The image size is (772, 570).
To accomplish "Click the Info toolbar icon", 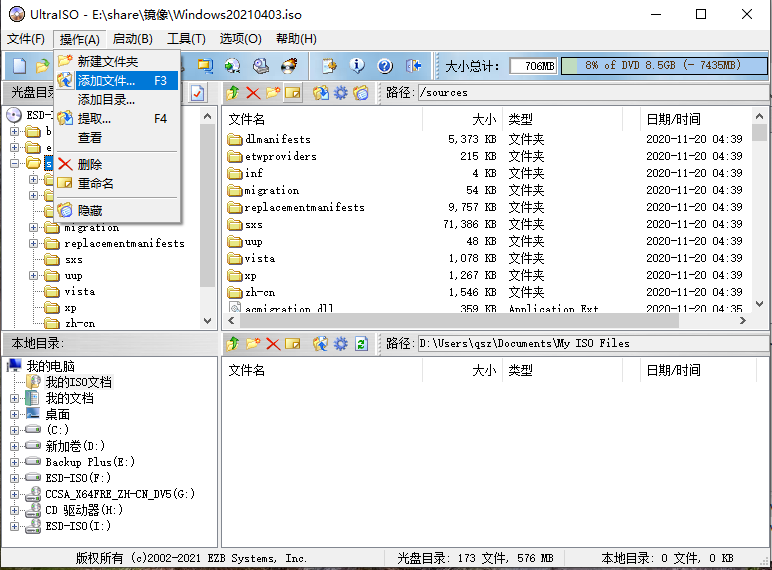I will [357, 65].
